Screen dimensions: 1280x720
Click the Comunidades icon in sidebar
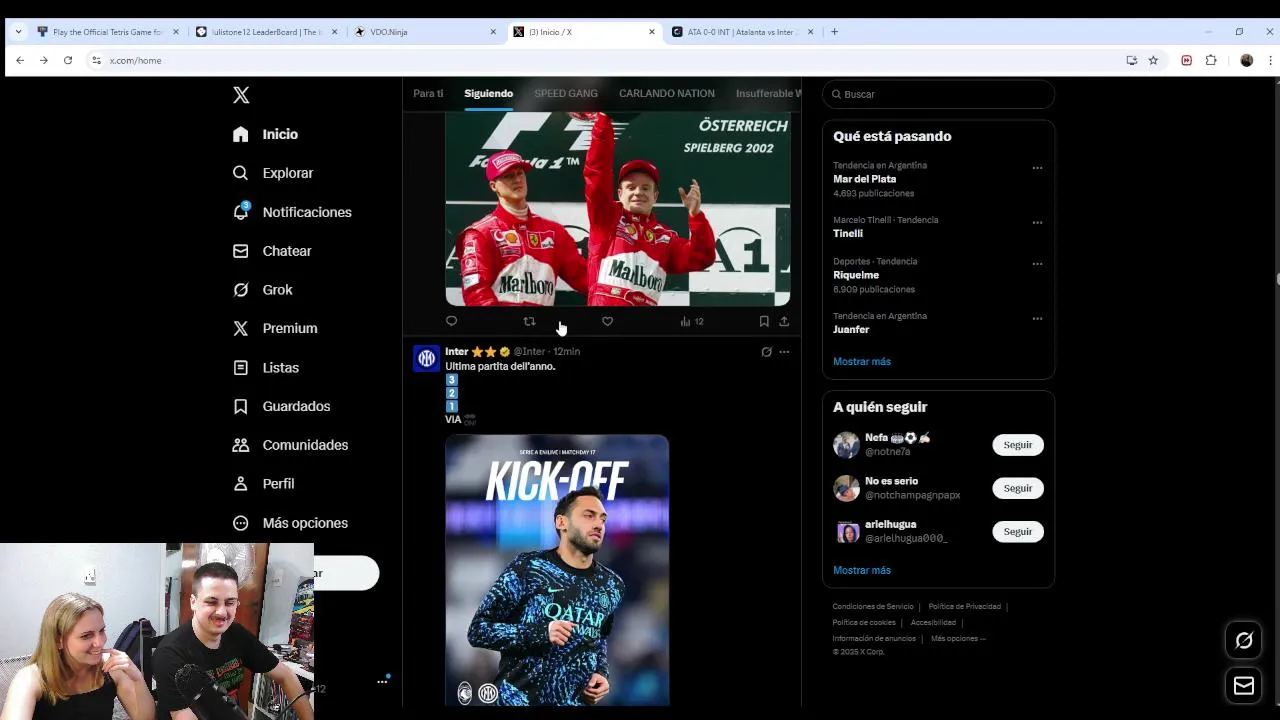click(240, 445)
